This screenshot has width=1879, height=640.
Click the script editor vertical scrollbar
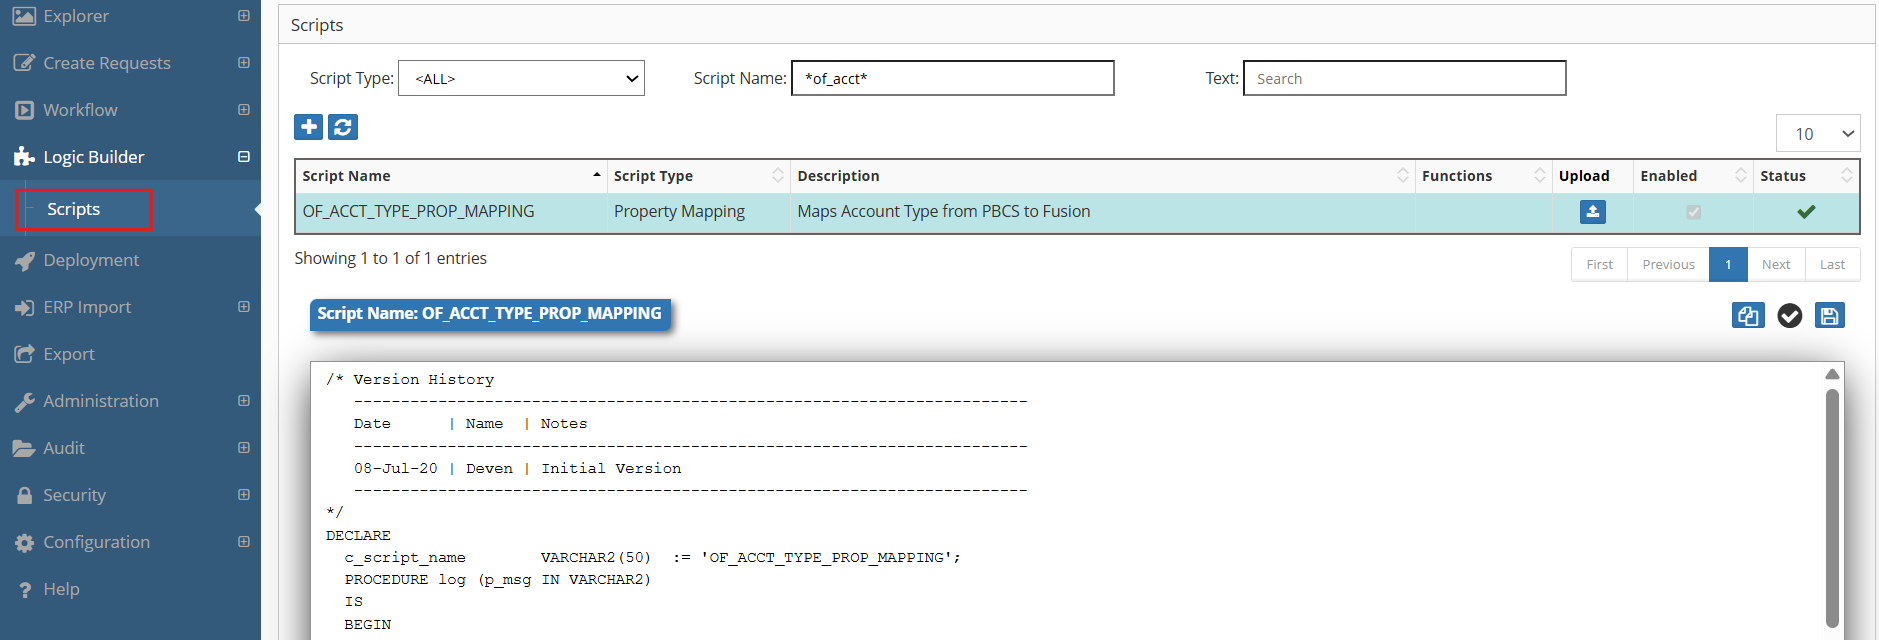(1832, 500)
